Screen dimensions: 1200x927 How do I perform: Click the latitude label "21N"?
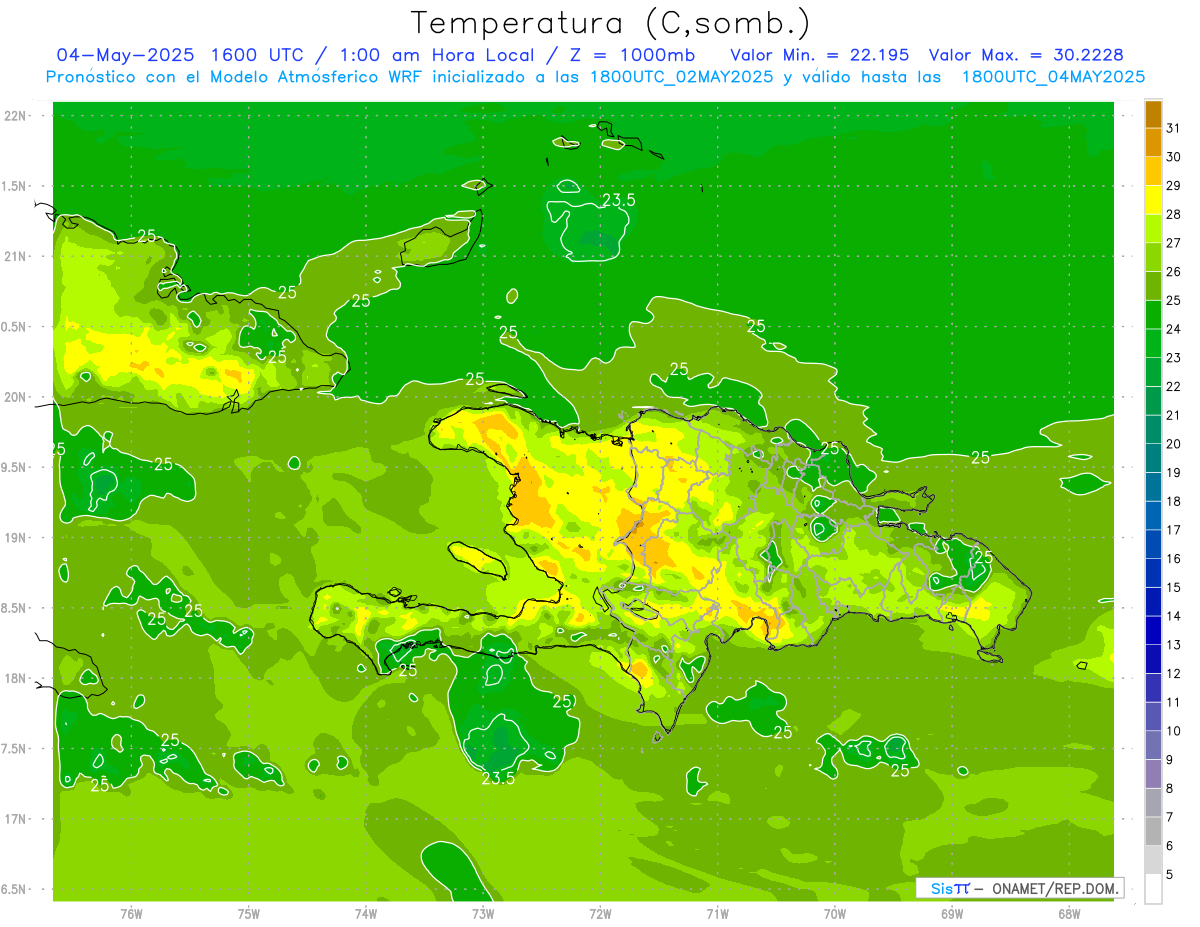pyautogui.click(x=15, y=256)
